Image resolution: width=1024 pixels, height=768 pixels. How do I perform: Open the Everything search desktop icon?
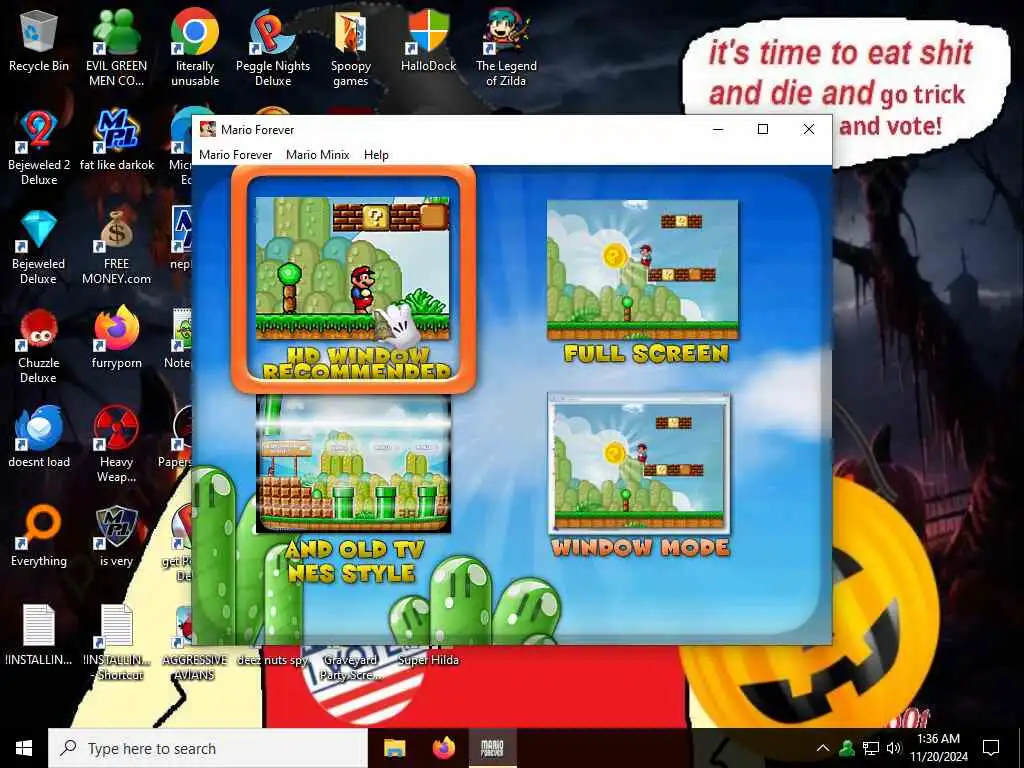tap(39, 537)
